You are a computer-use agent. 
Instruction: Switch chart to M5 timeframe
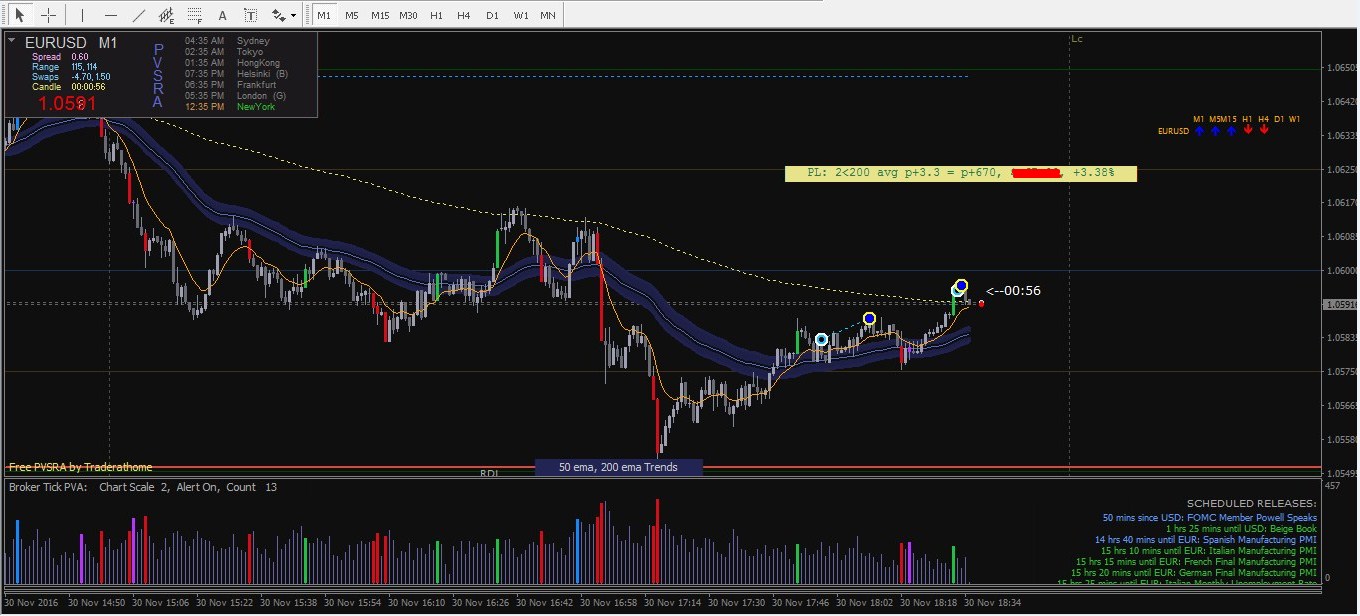(351, 15)
